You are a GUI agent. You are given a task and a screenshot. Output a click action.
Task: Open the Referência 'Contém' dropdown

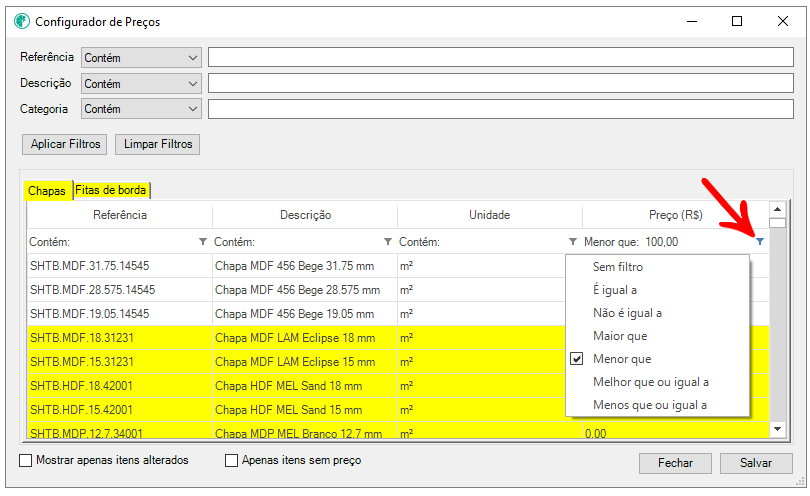[141, 58]
